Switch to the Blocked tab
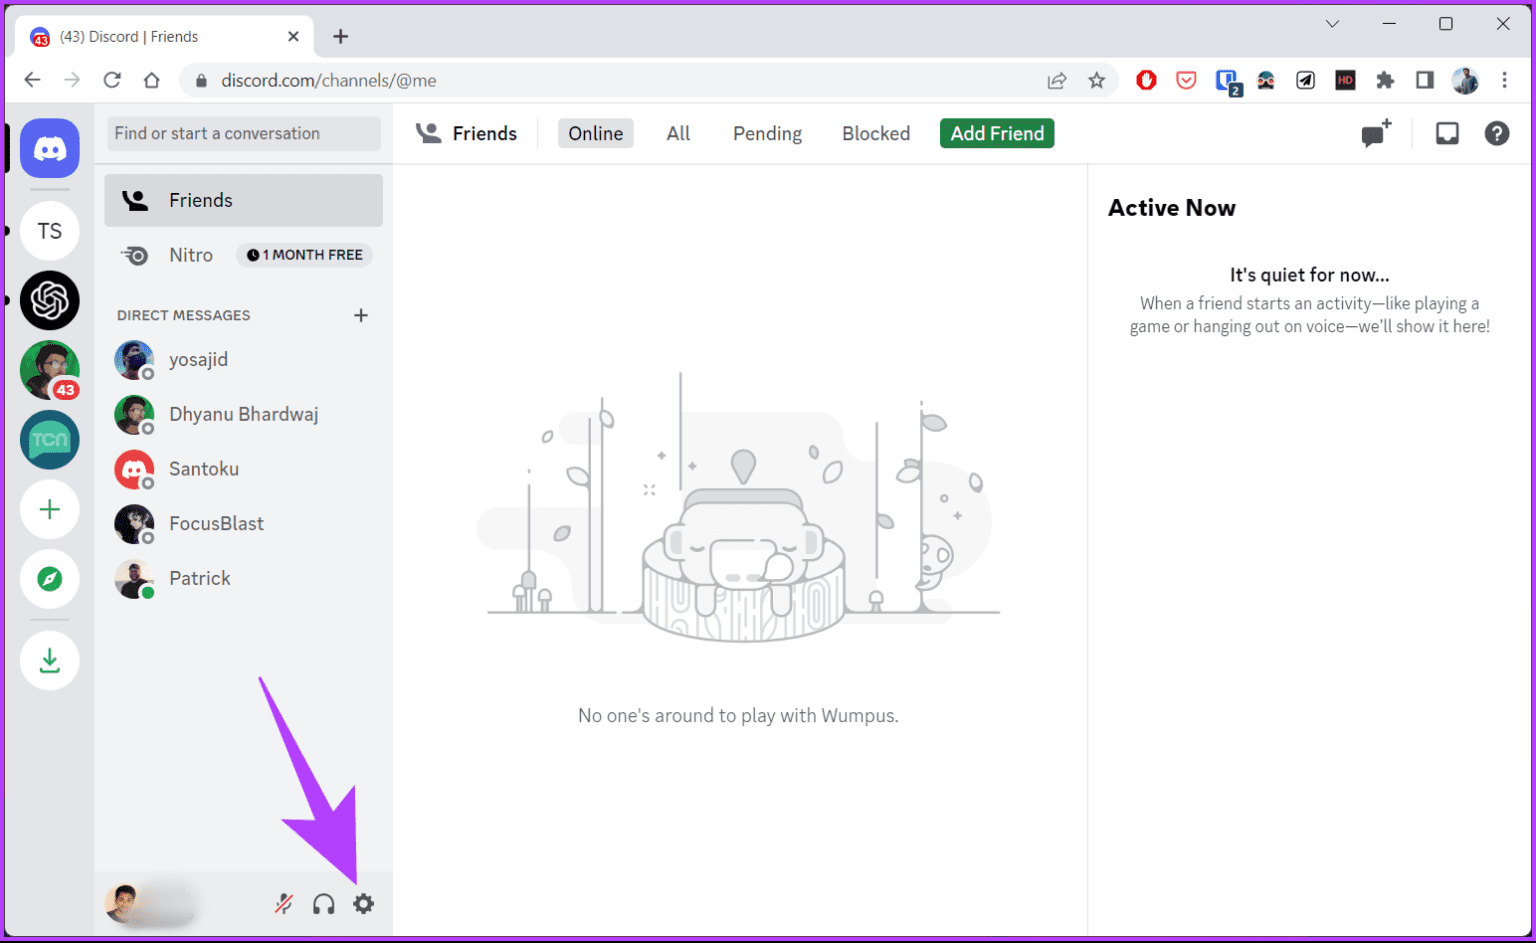 click(876, 133)
